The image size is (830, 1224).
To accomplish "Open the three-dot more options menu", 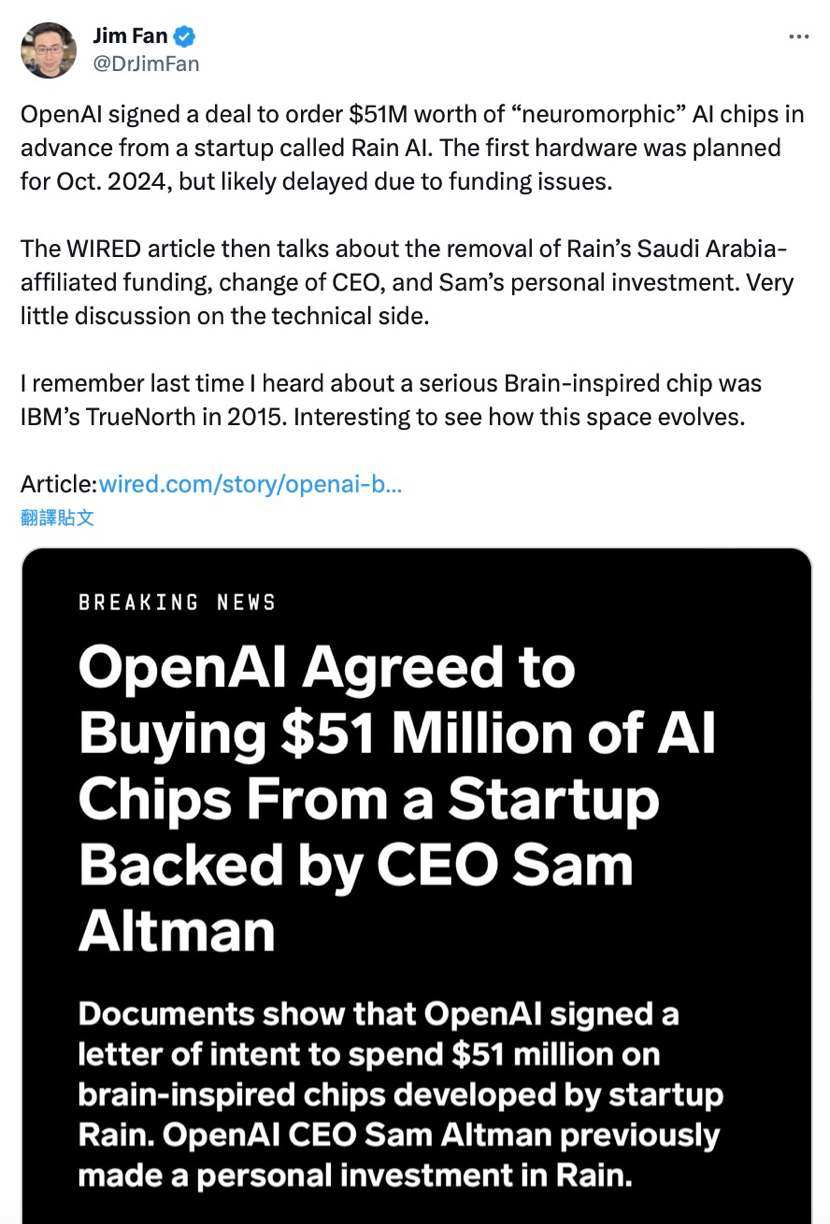I will [x=798, y=36].
